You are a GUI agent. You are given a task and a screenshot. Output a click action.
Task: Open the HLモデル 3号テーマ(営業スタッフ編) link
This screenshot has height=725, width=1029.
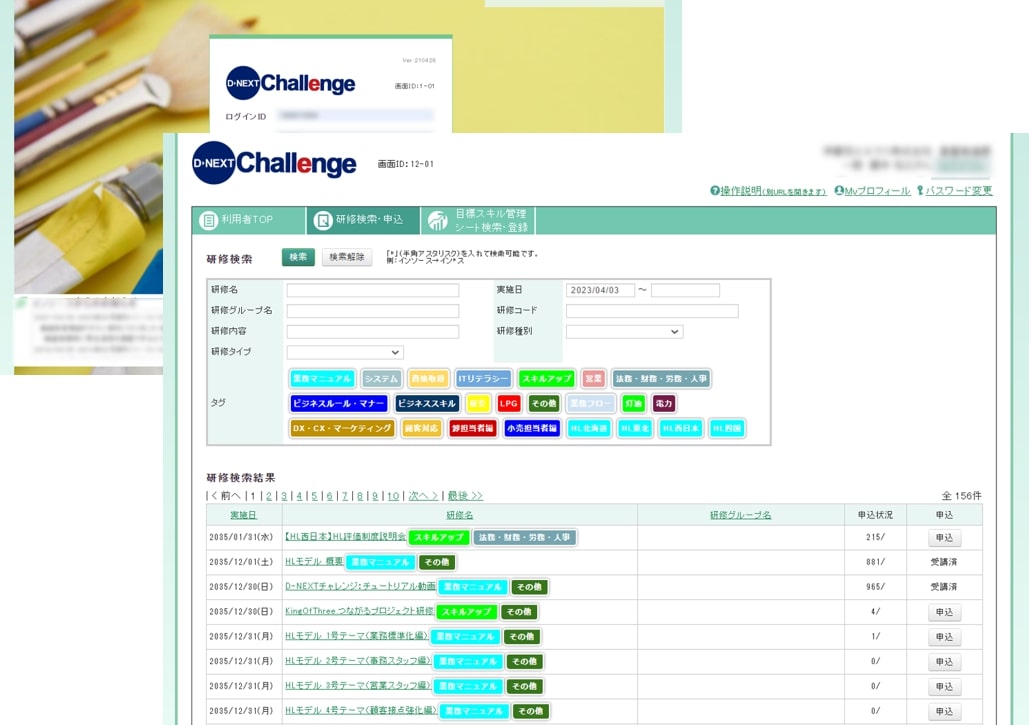358,686
